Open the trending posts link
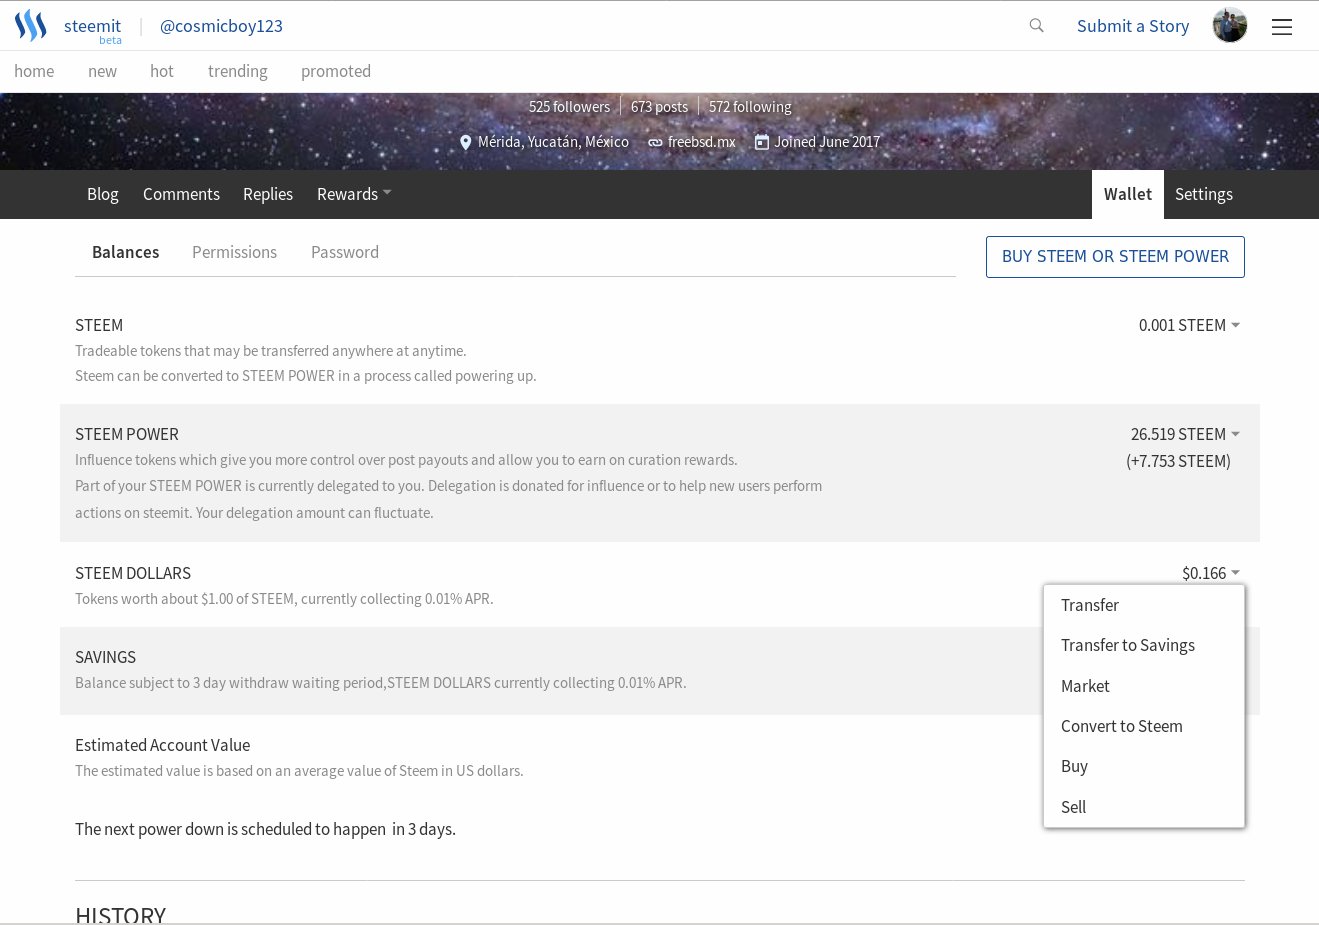 [238, 71]
